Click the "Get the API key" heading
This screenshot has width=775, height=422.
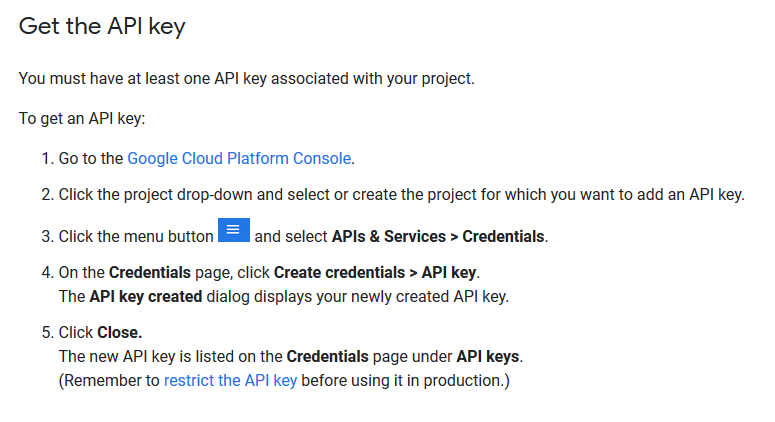click(102, 27)
